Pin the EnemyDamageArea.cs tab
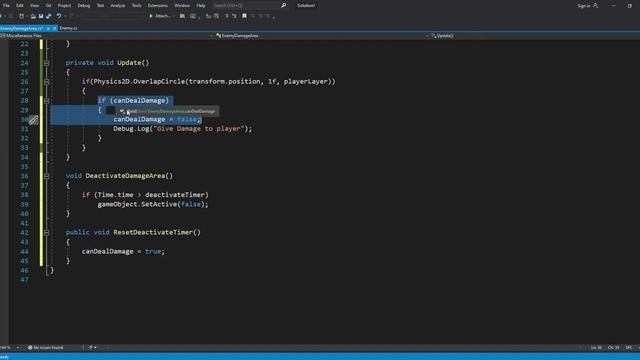Image resolution: width=640 pixels, height=360 pixels. (x=48, y=28)
